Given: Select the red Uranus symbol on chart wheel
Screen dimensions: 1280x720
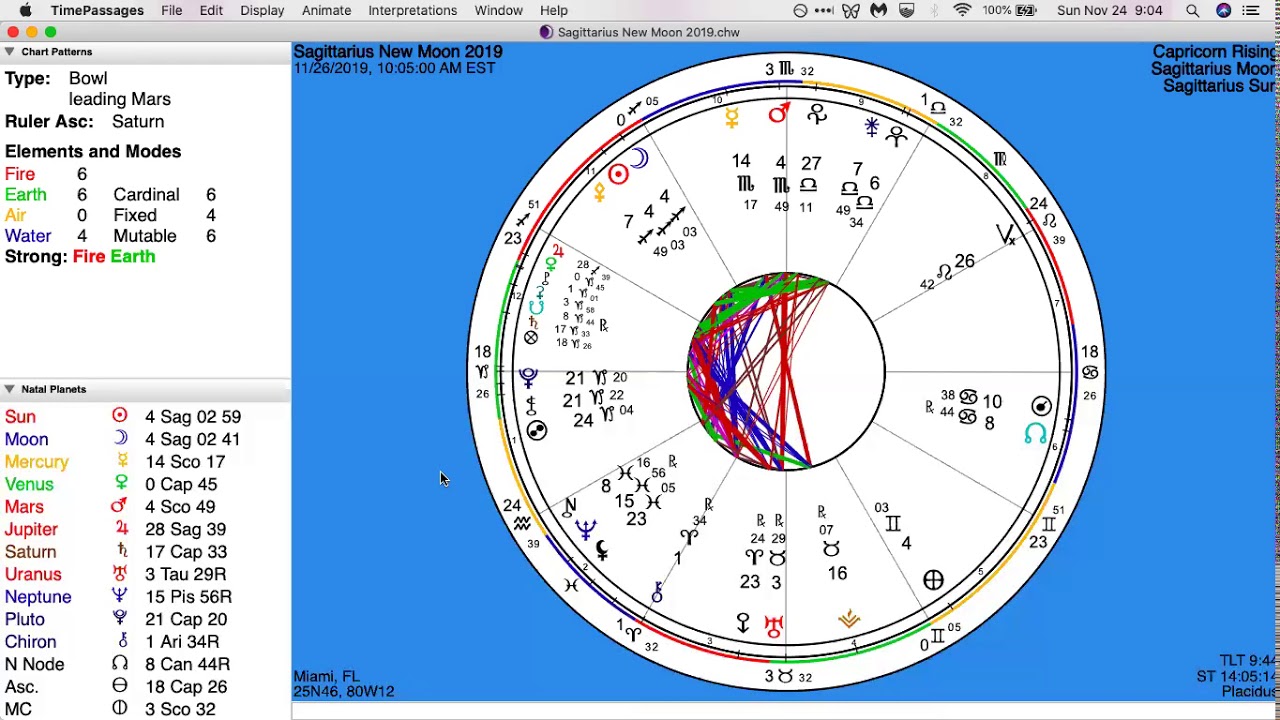Looking at the screenshot, I should click(x=774, y=627).
